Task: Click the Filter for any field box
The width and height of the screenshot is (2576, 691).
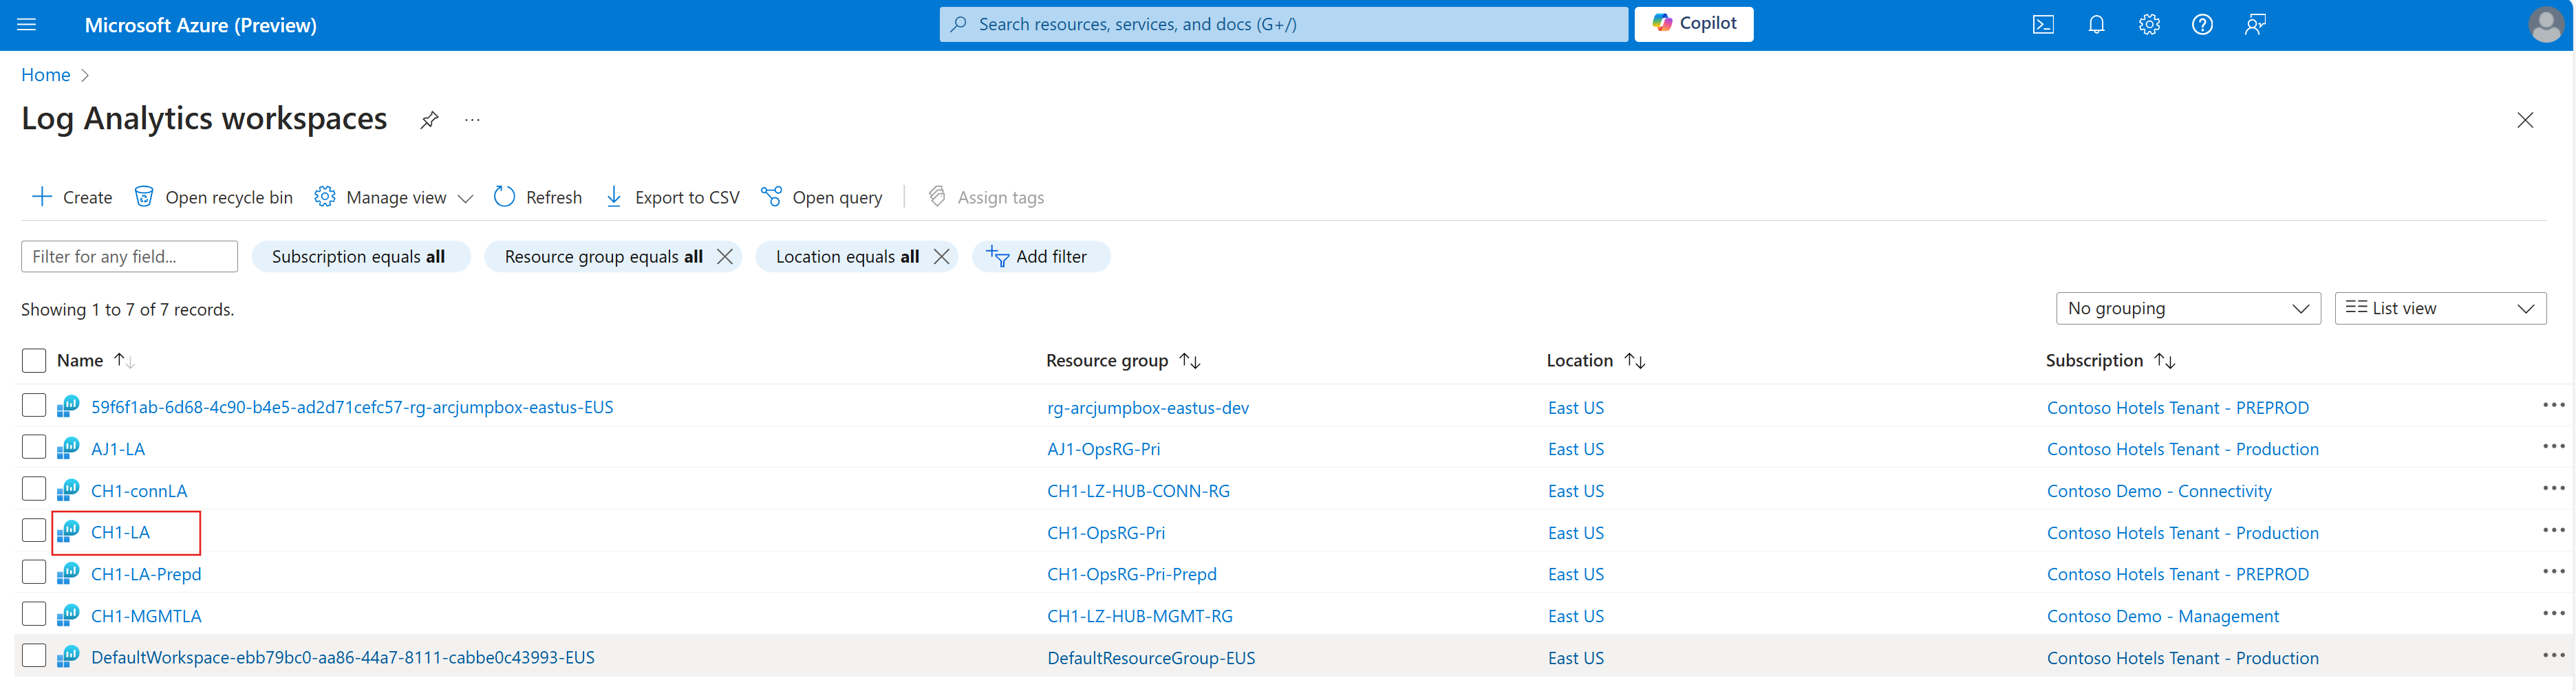Action: click(x=129, y=257)
